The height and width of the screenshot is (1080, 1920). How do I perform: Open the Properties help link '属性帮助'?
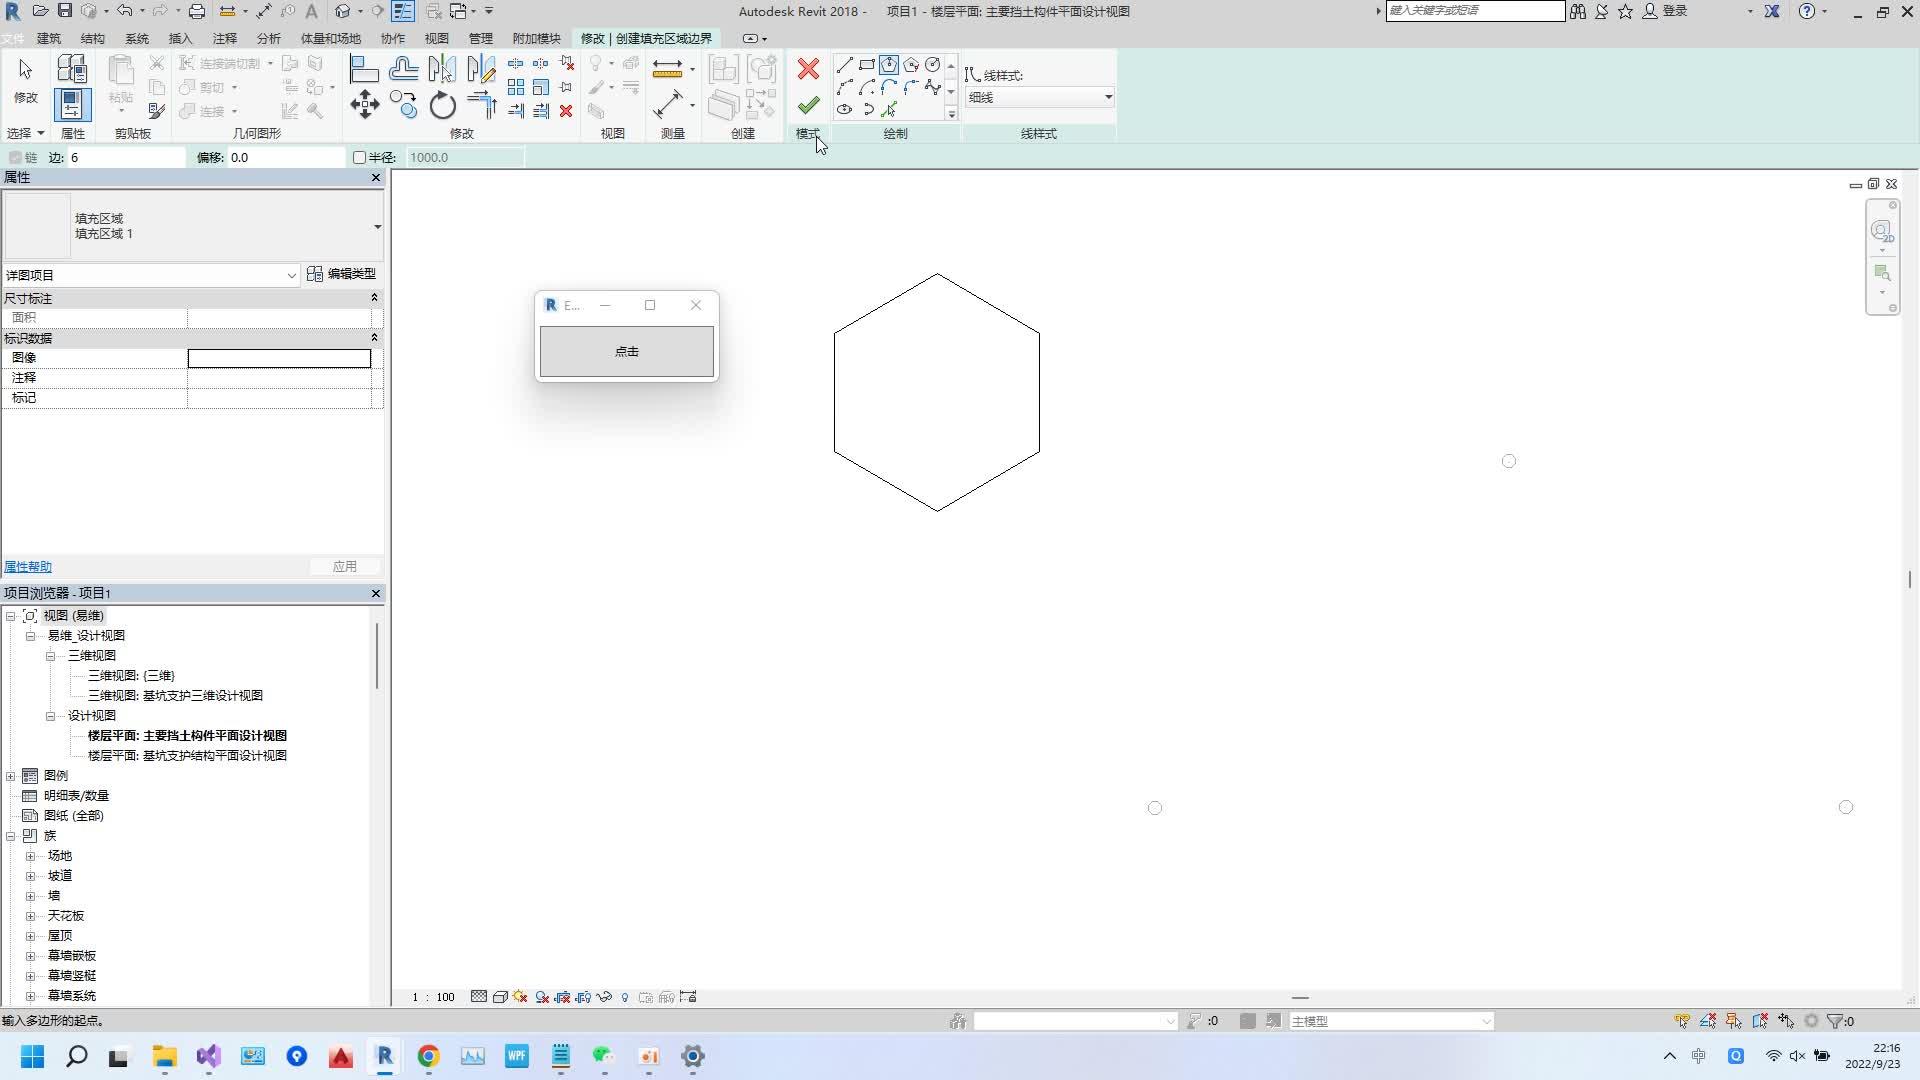28,567
